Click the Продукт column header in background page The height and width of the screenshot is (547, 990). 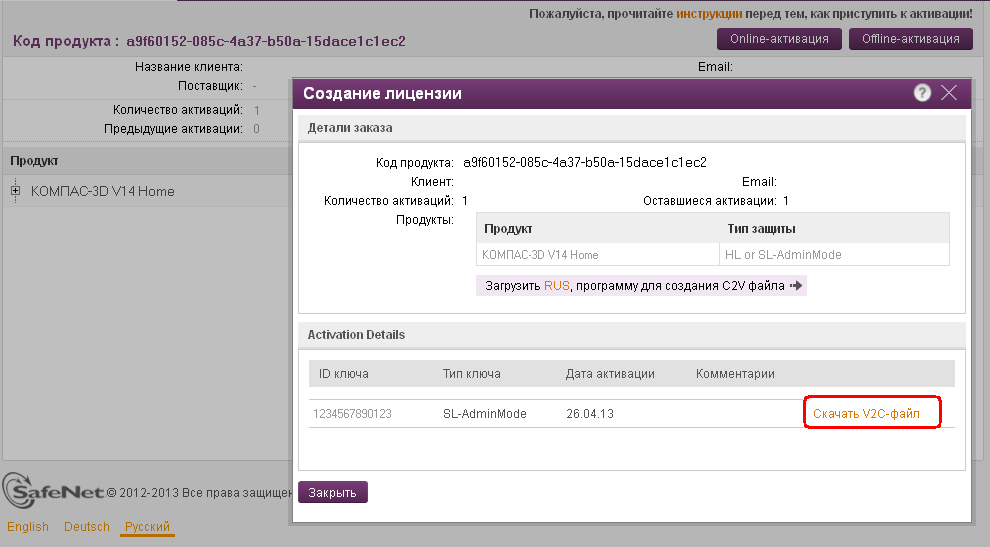click(34, 160)
